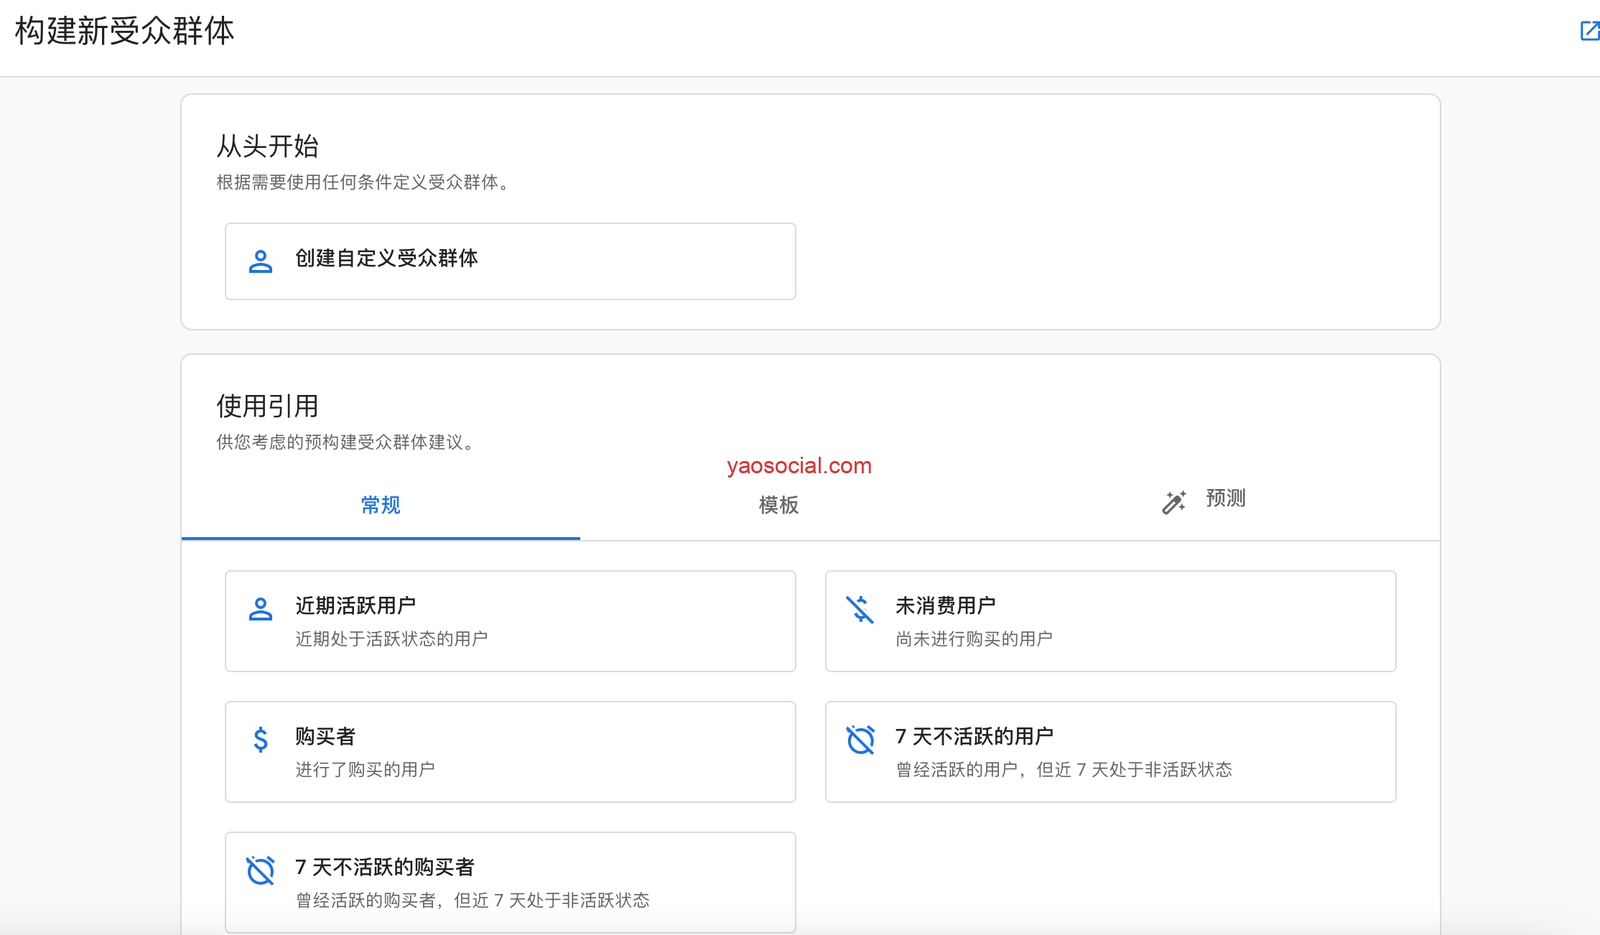Click the 从头开始 section heading
The width and height of the screenshot is (1600, 935).
click(267, 146)
